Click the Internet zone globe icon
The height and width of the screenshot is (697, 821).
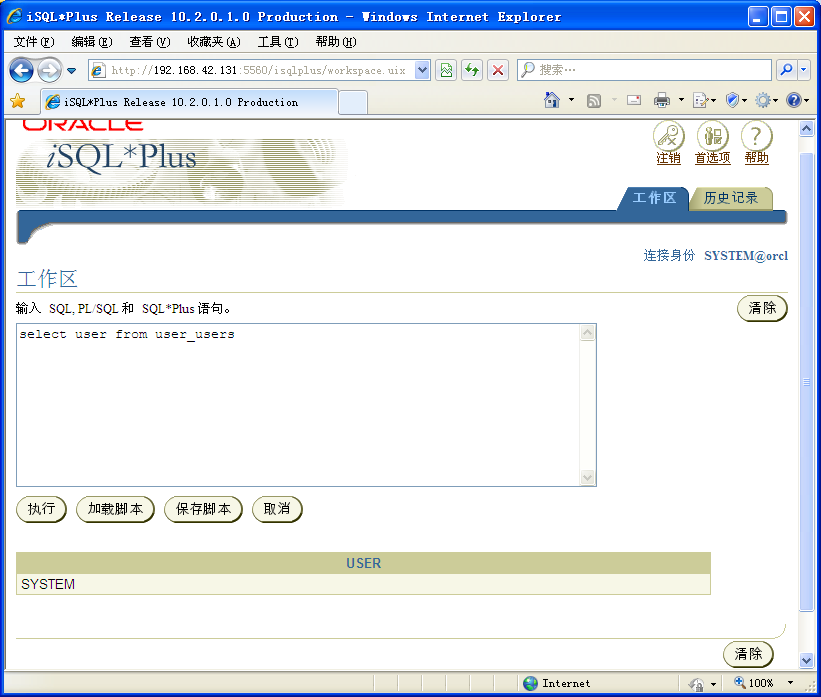tap(530, 683)
